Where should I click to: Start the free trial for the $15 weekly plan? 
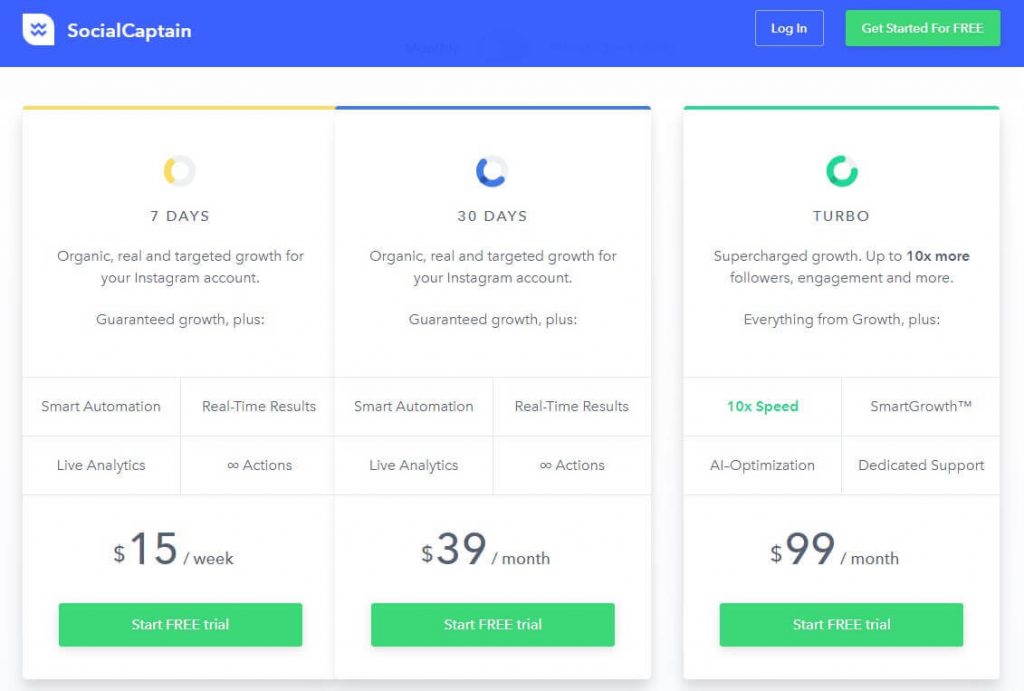coord(180,625)
